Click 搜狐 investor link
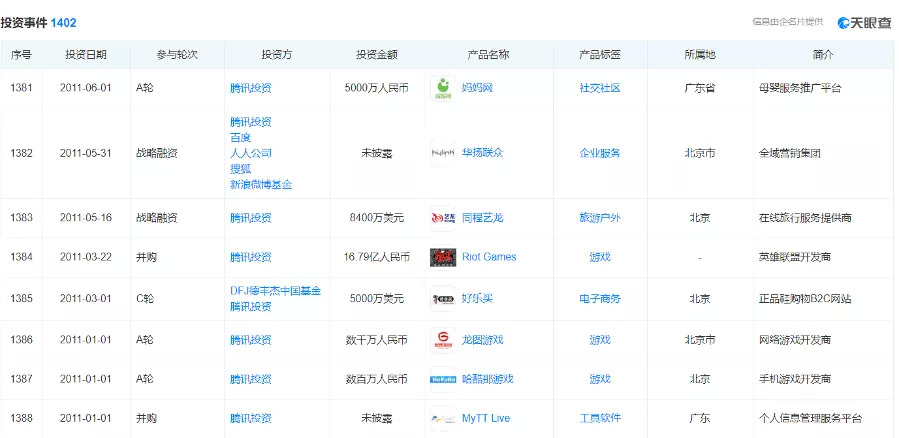Screen dimensions: 899x438 pyautogui.click(x=240, y=169)
